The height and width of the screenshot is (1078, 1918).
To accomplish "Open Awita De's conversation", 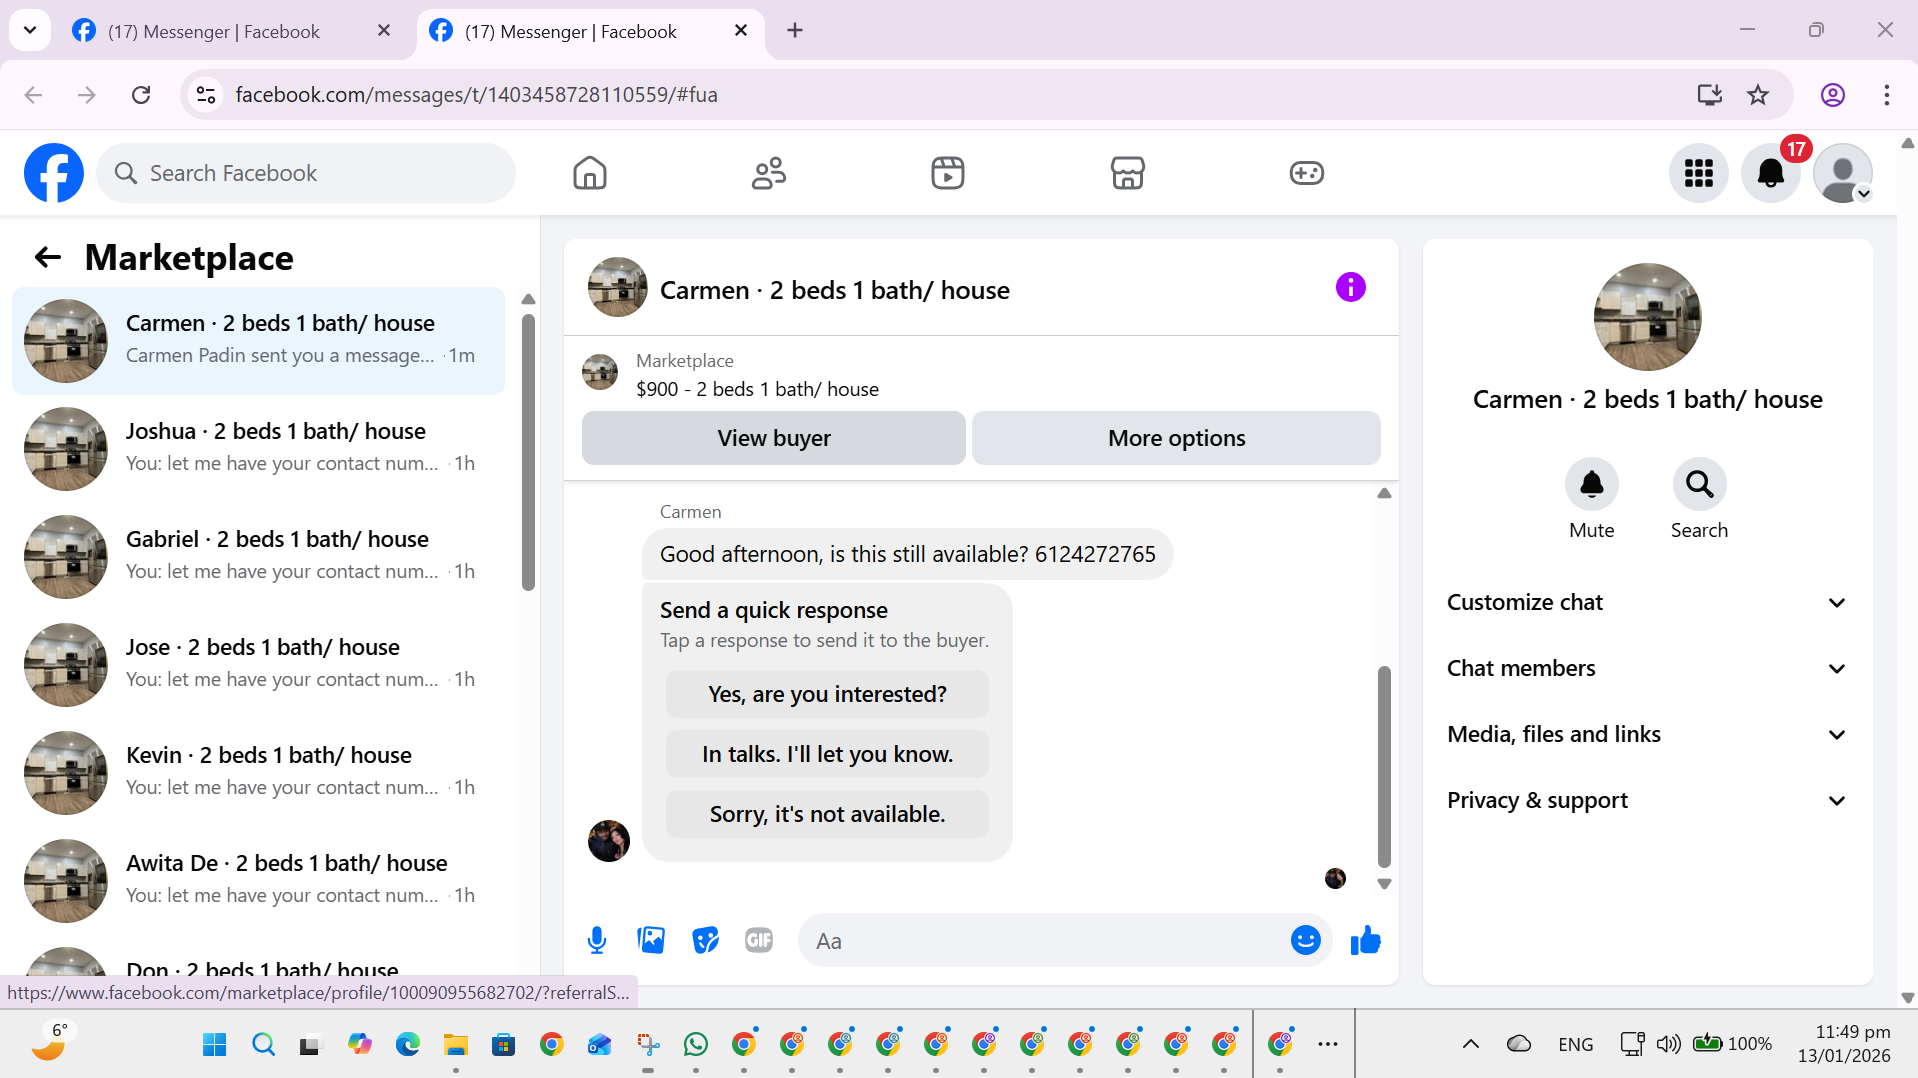I will (259, 880).
